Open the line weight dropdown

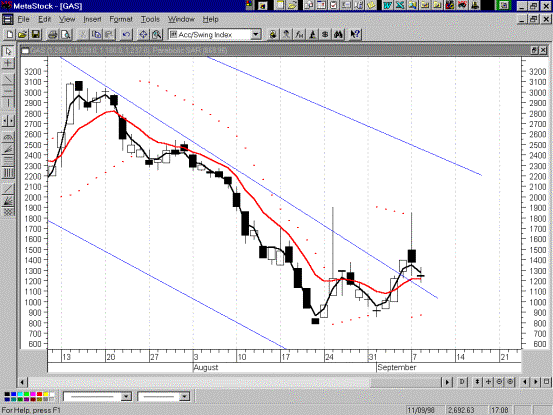(x=184, y=397)
